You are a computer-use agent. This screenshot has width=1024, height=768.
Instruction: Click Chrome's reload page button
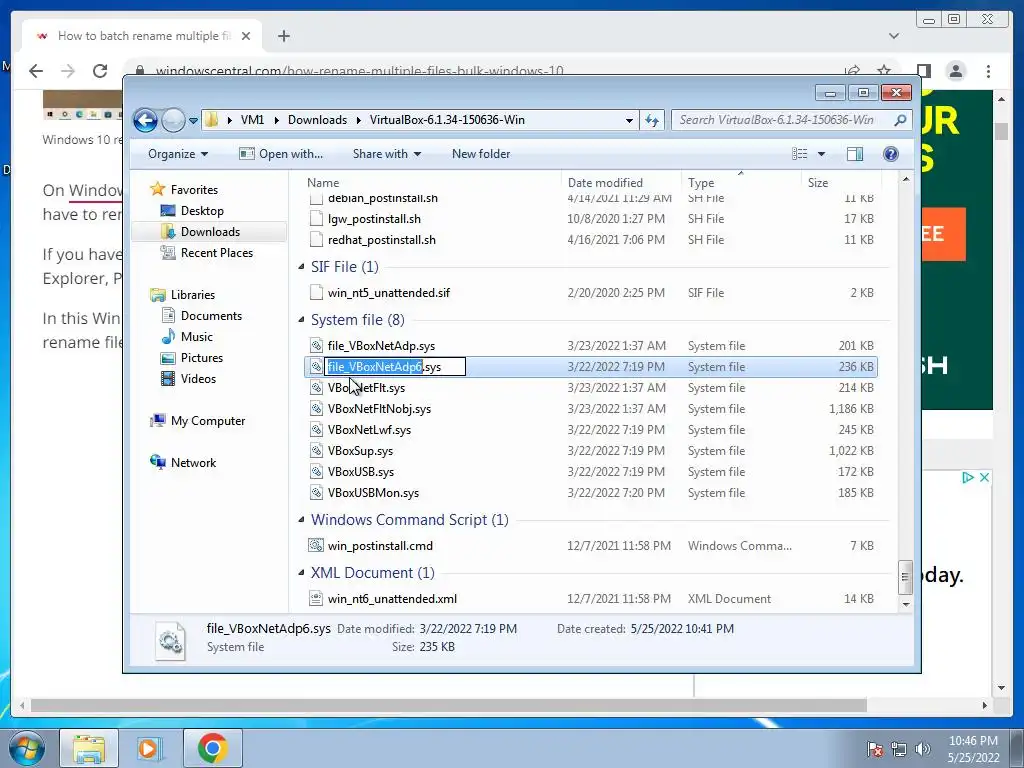tap(100, 71)
